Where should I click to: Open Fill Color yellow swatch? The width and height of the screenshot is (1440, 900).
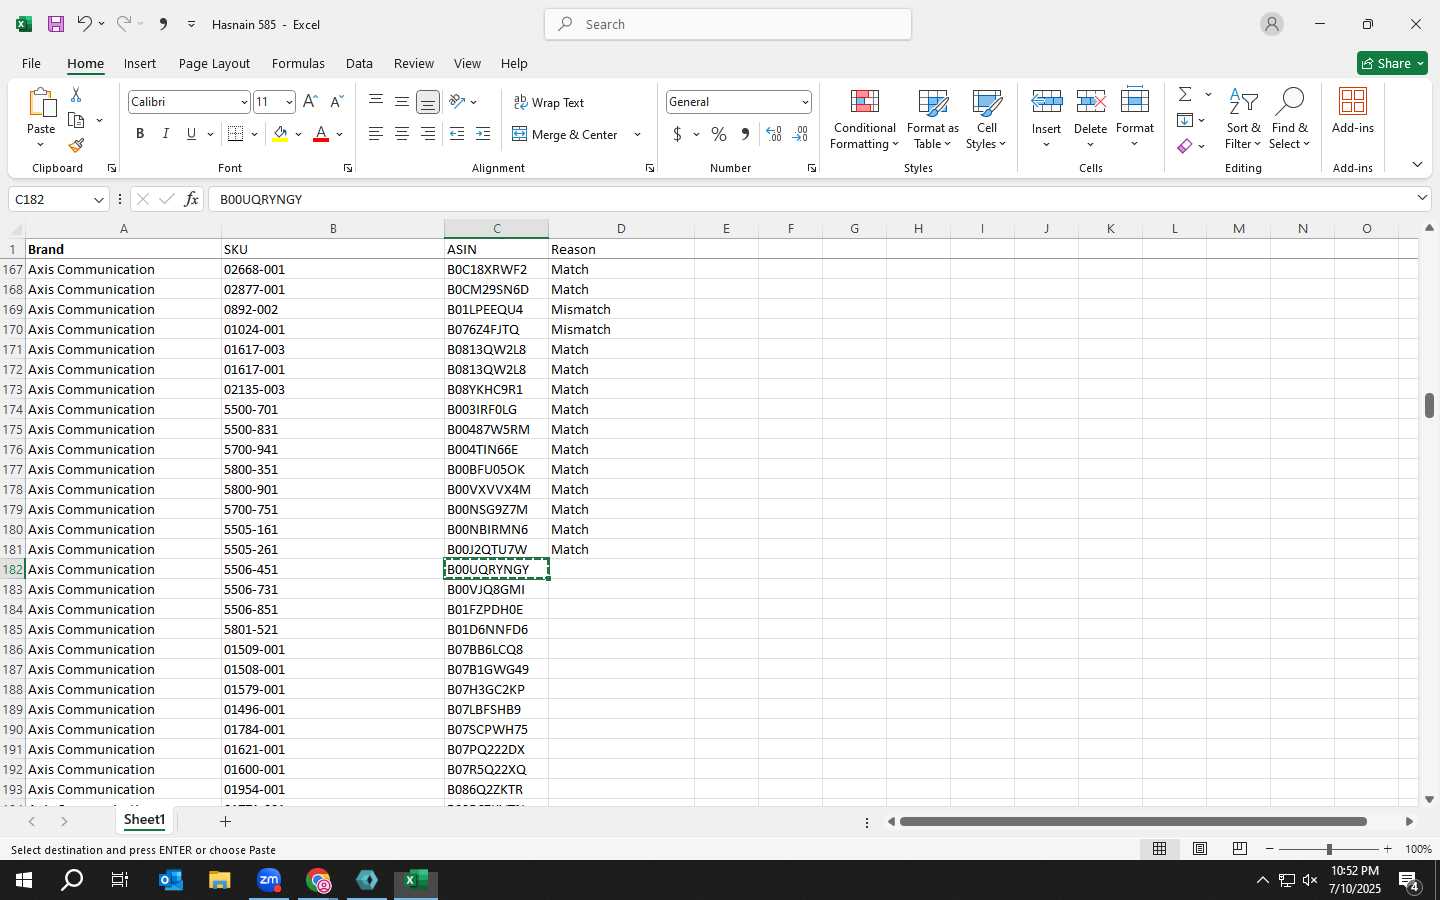(x=280, y=134)
